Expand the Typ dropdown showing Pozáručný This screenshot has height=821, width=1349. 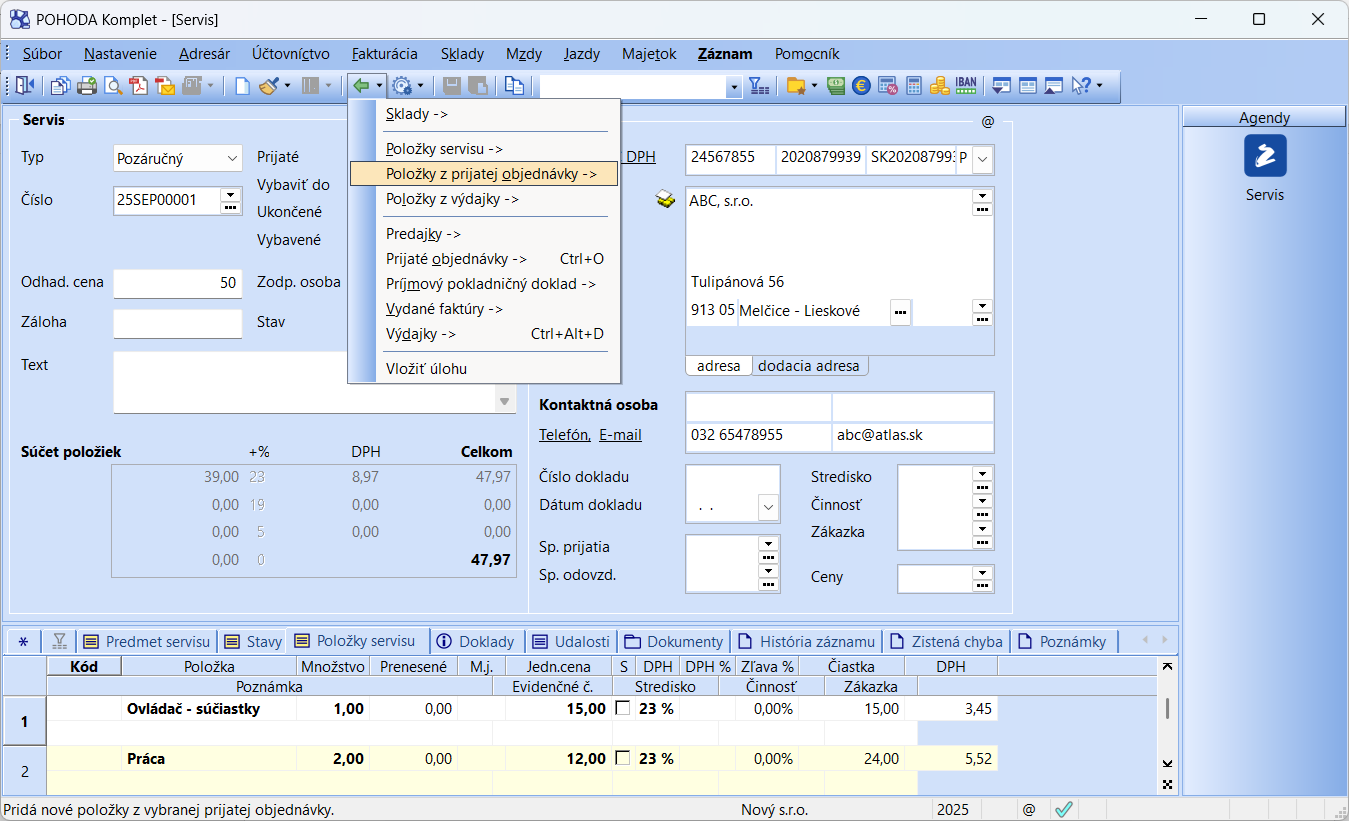coord(233,158)
